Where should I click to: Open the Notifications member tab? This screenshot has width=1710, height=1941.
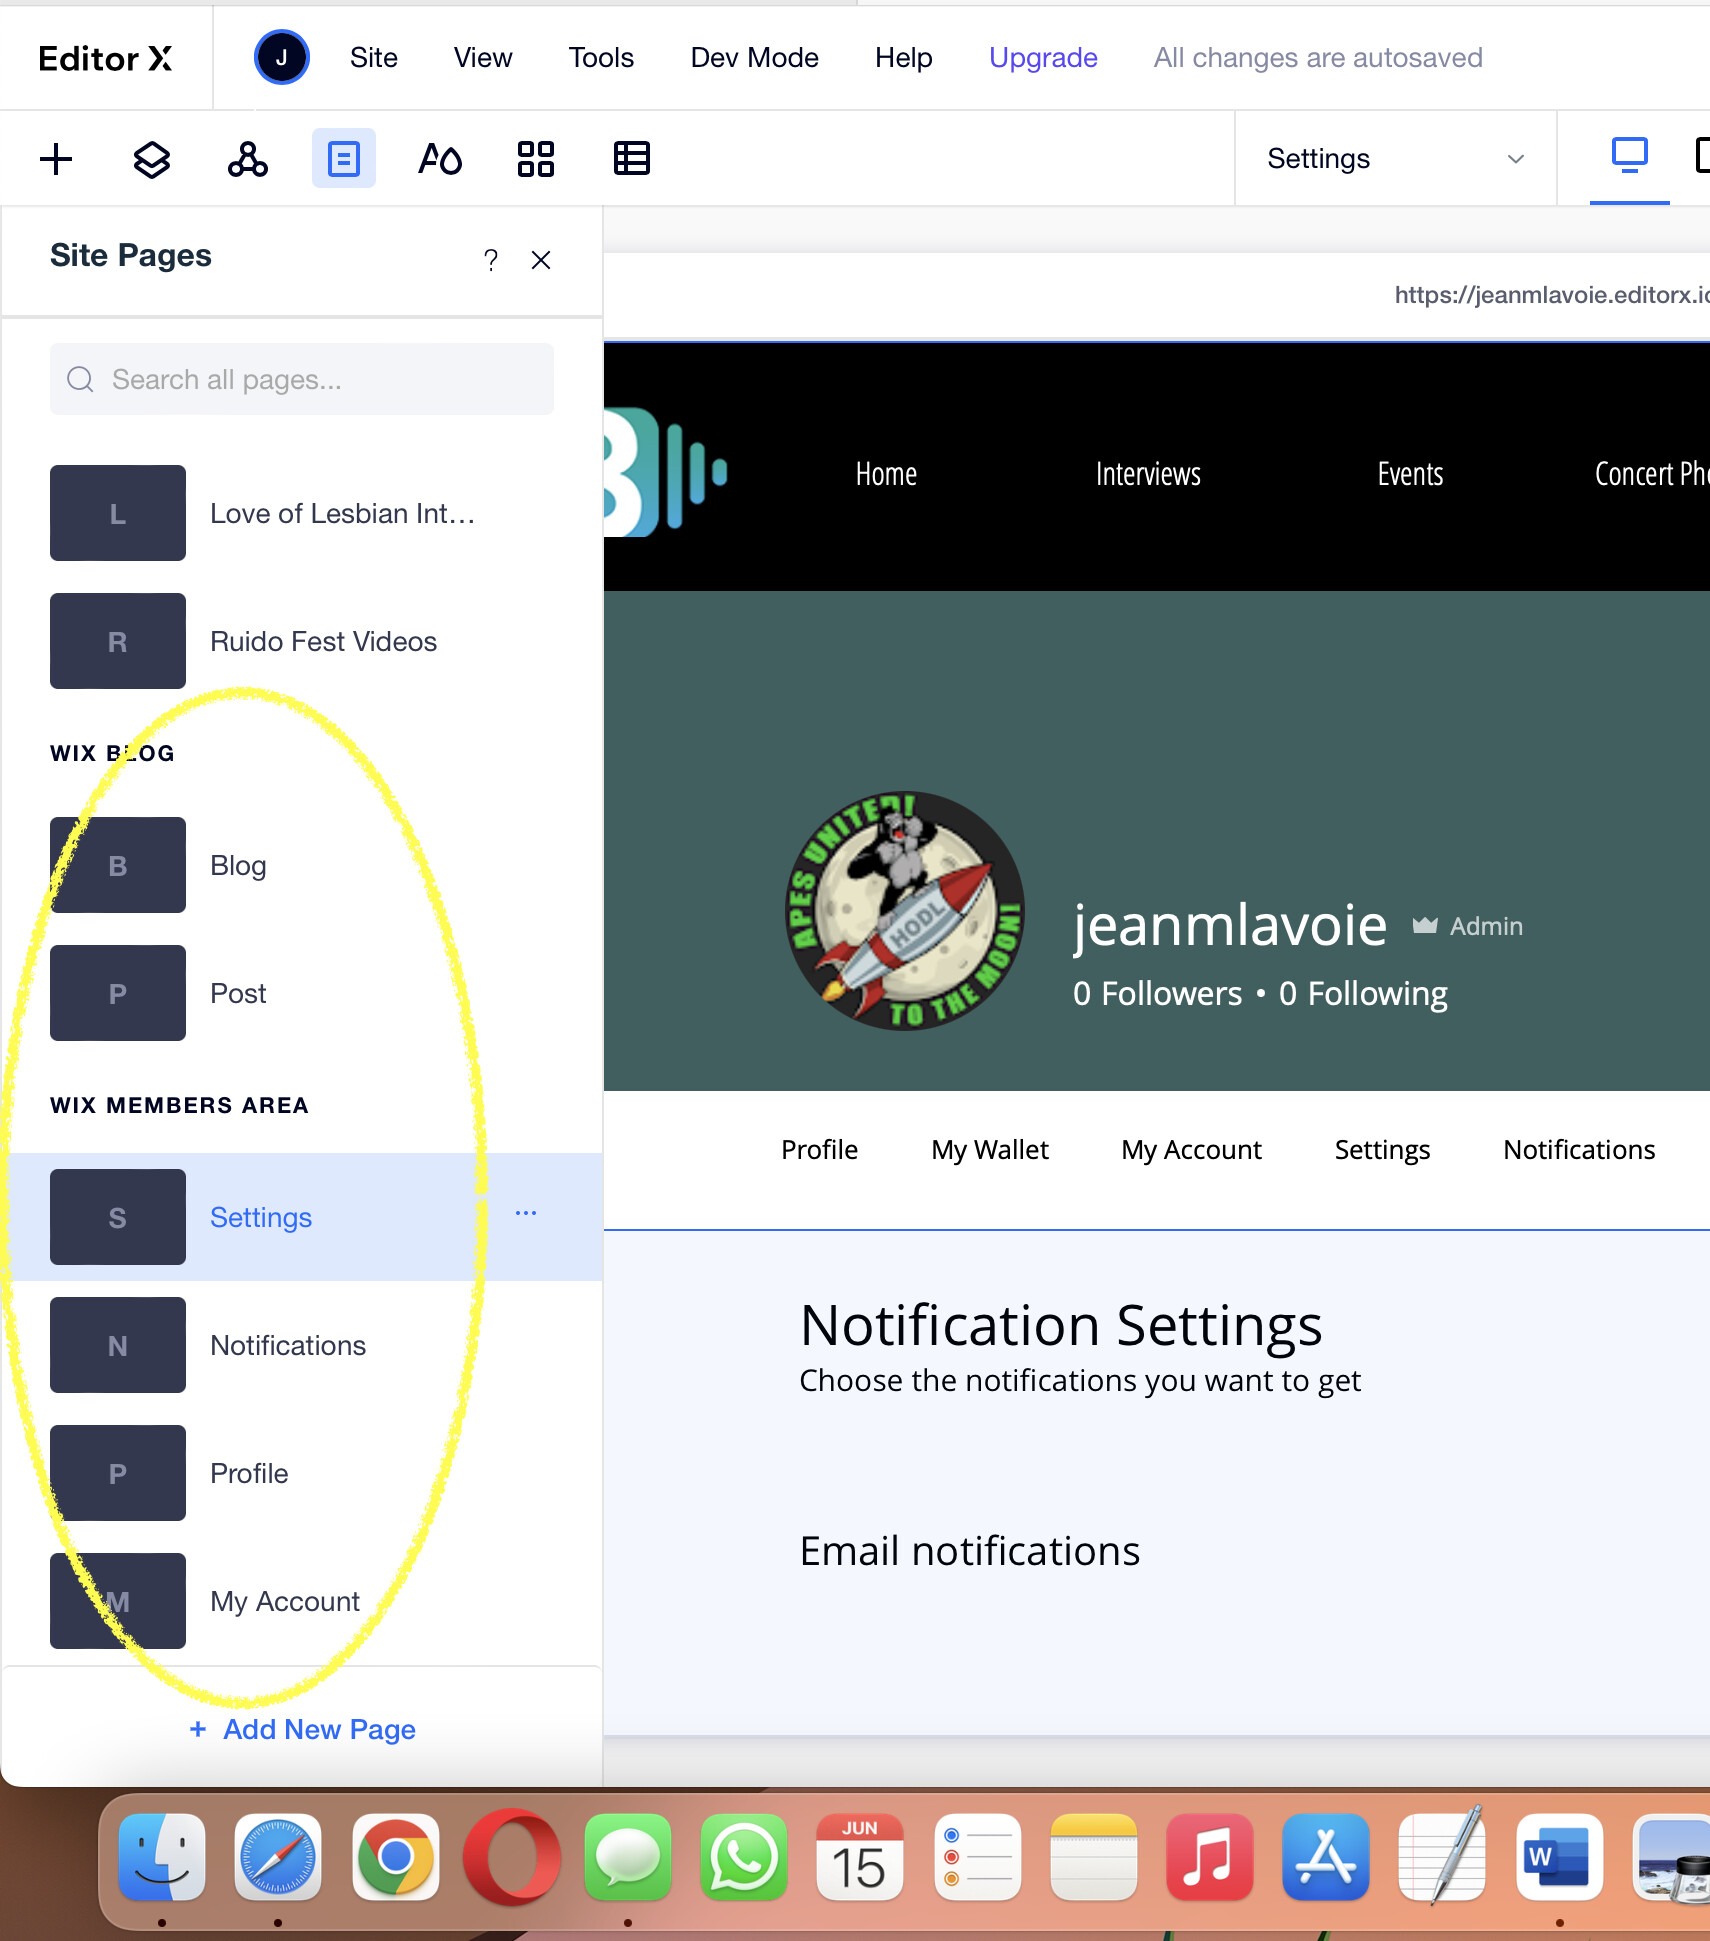click(x=1579, y=1150)
